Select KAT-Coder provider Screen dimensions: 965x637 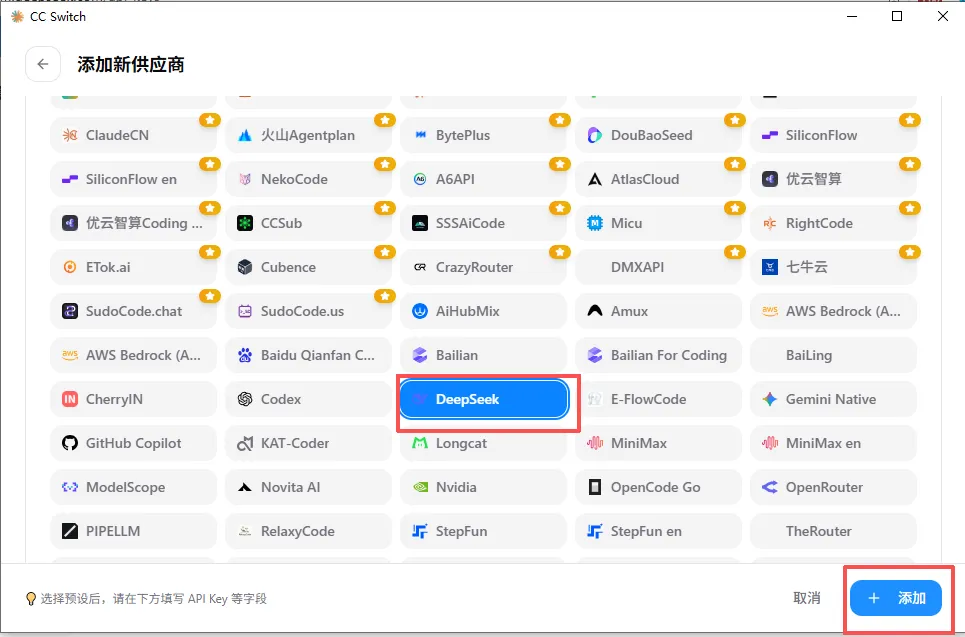coord(308,443)
